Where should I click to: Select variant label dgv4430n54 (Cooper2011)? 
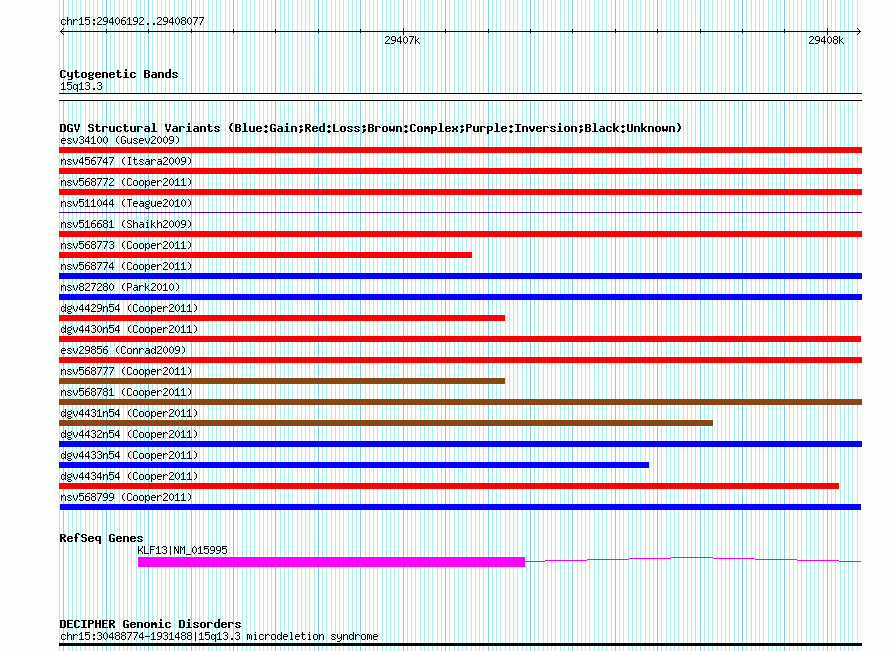click(x=129, y=329)
